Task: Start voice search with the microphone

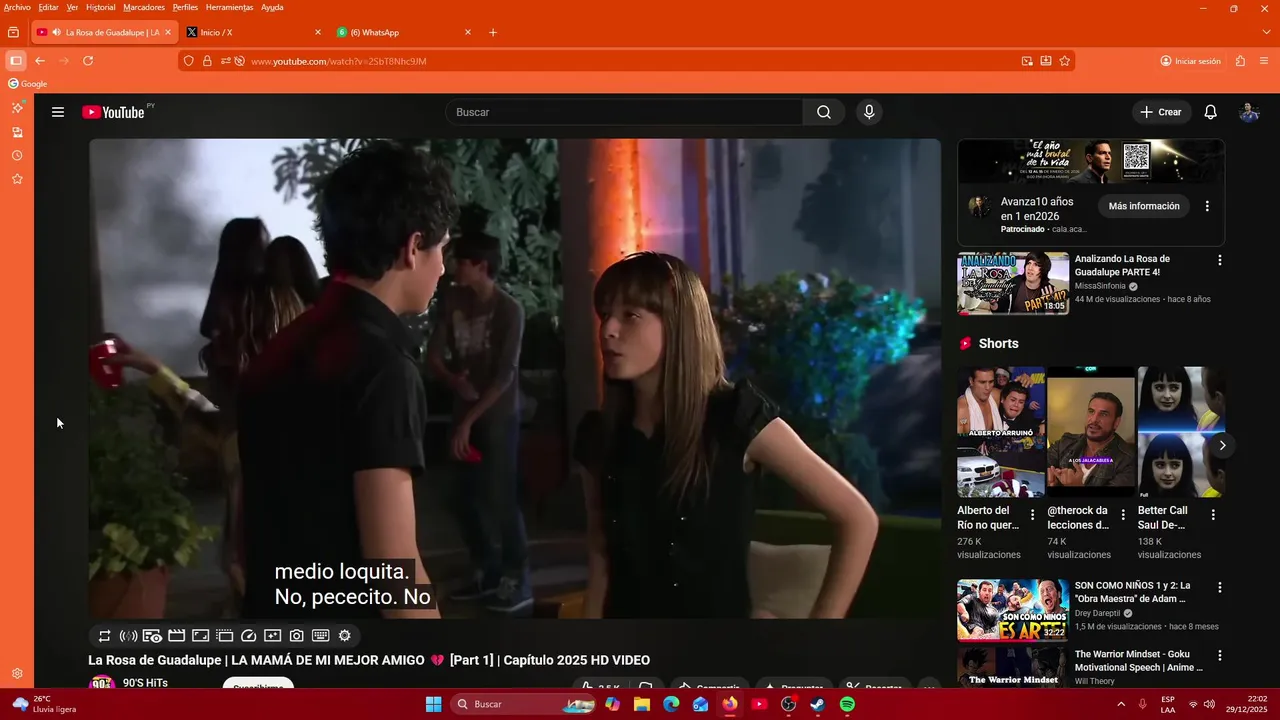Action: pos(869,112)
